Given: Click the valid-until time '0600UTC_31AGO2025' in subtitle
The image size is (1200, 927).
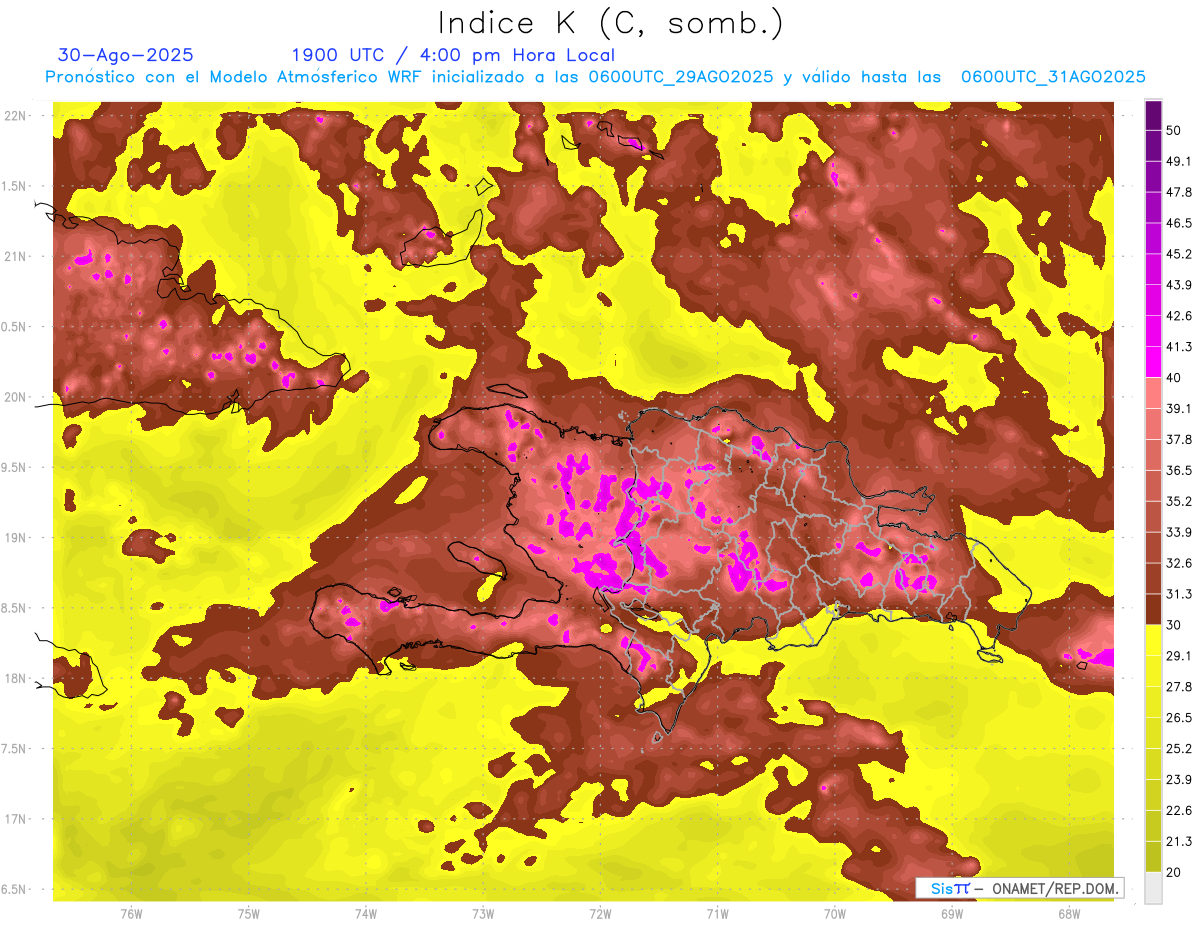Looking at the screenshot, I should (1052, 77).
